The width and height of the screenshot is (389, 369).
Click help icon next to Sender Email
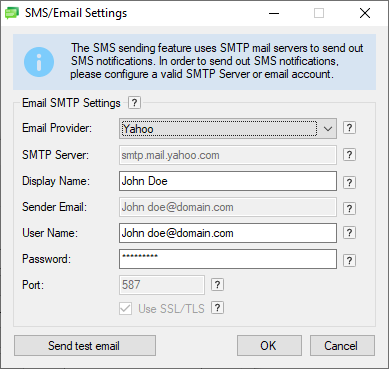point(349,208)
